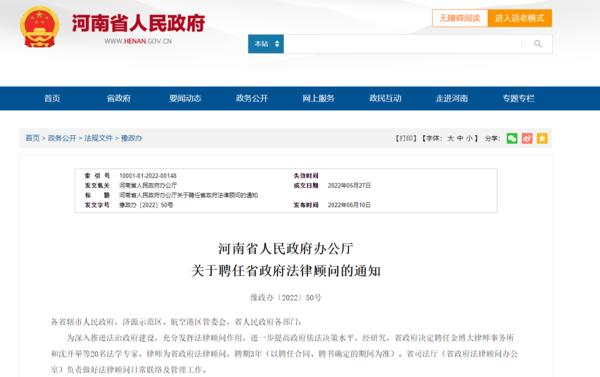This screenshot has height=377, width=600.
Task: Set font size to 中
Action: coord(460,138)
